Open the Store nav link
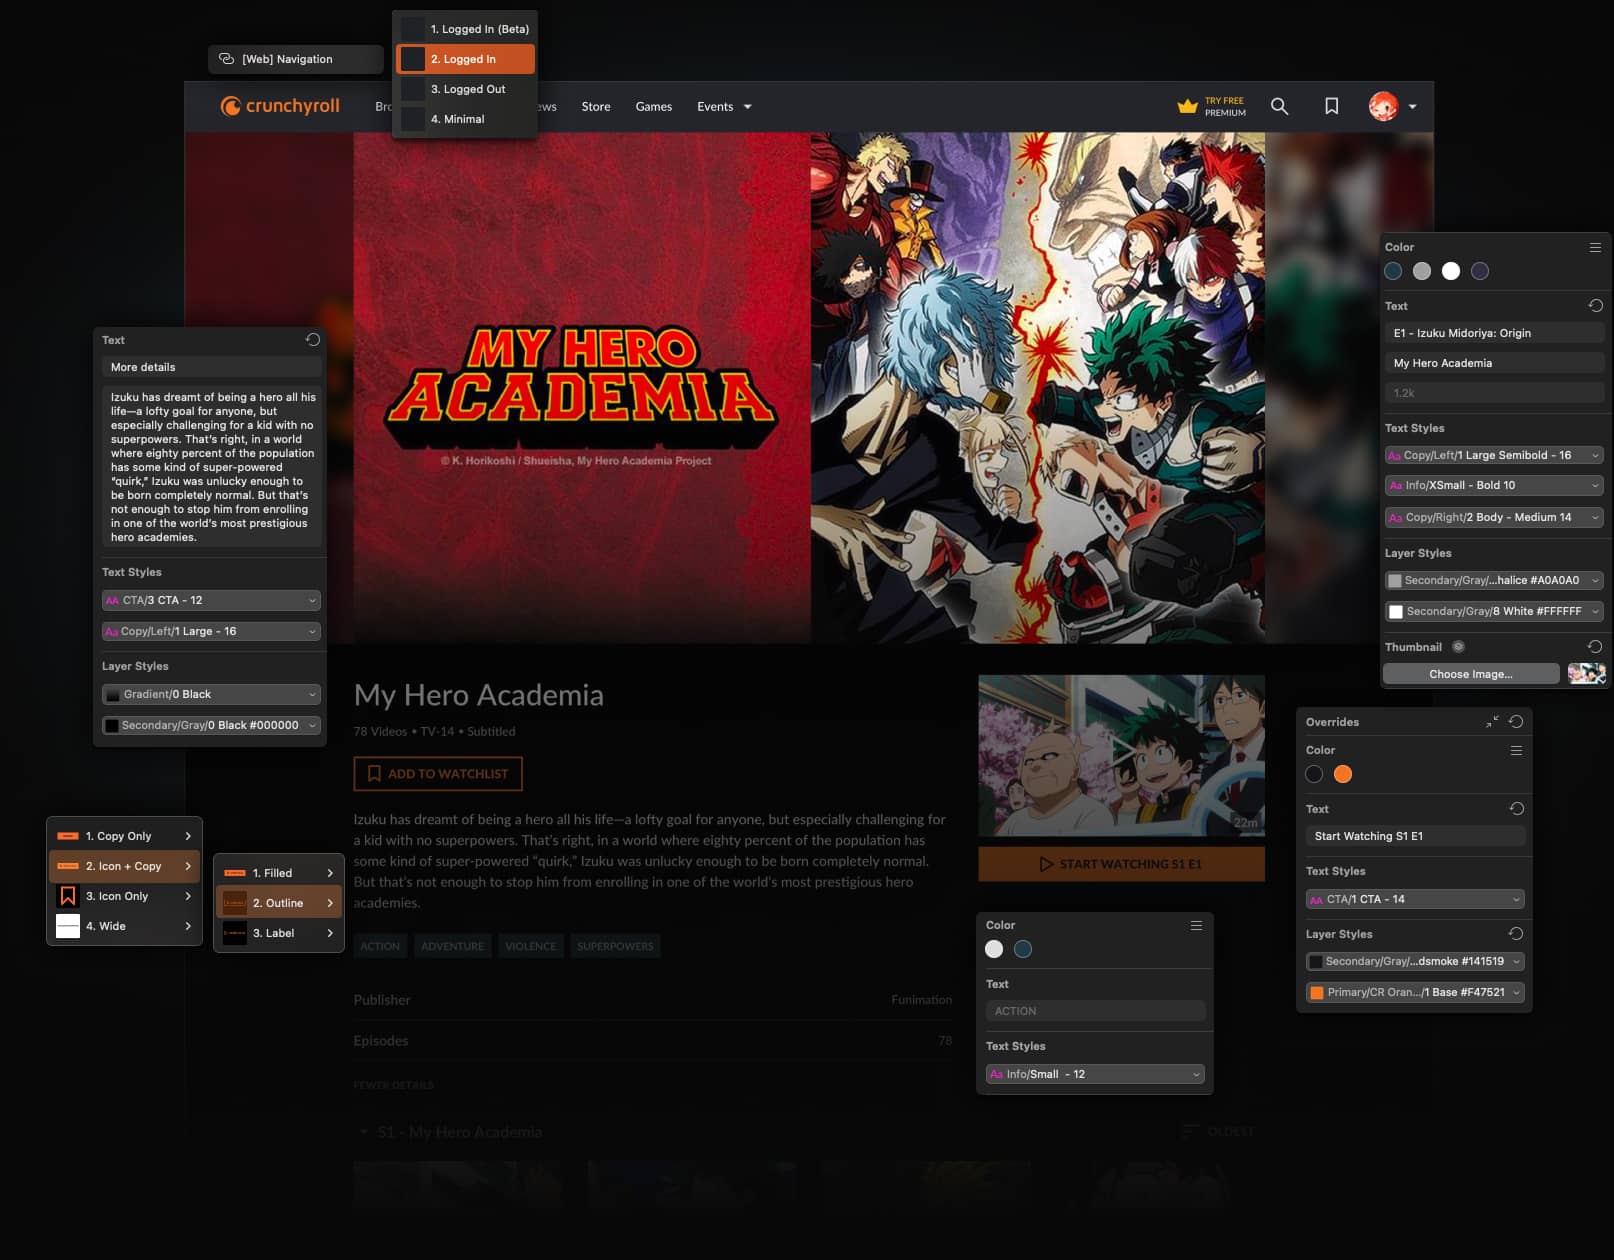The width and height of the screenshot is (1614, 1260). coord(596,107)
